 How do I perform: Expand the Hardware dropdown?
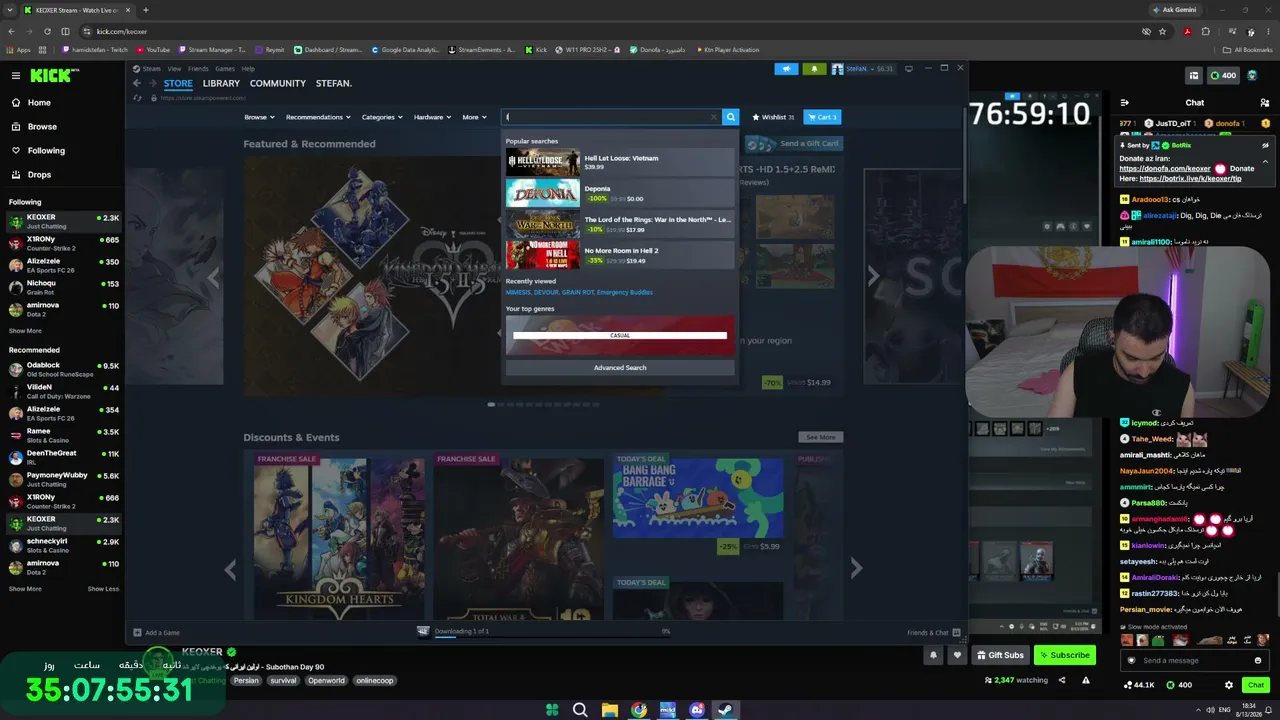pyautogui.click(x=432, y=117)
